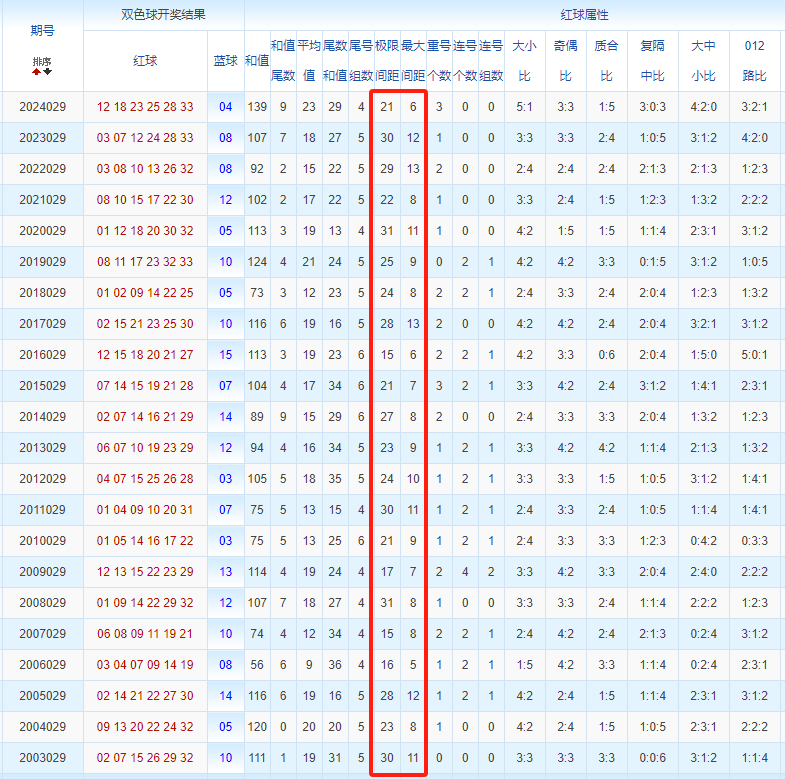Viewport: 785px width, 779px height.
Task: Click the 最大间距 column header
Action: tap(413, 60)
